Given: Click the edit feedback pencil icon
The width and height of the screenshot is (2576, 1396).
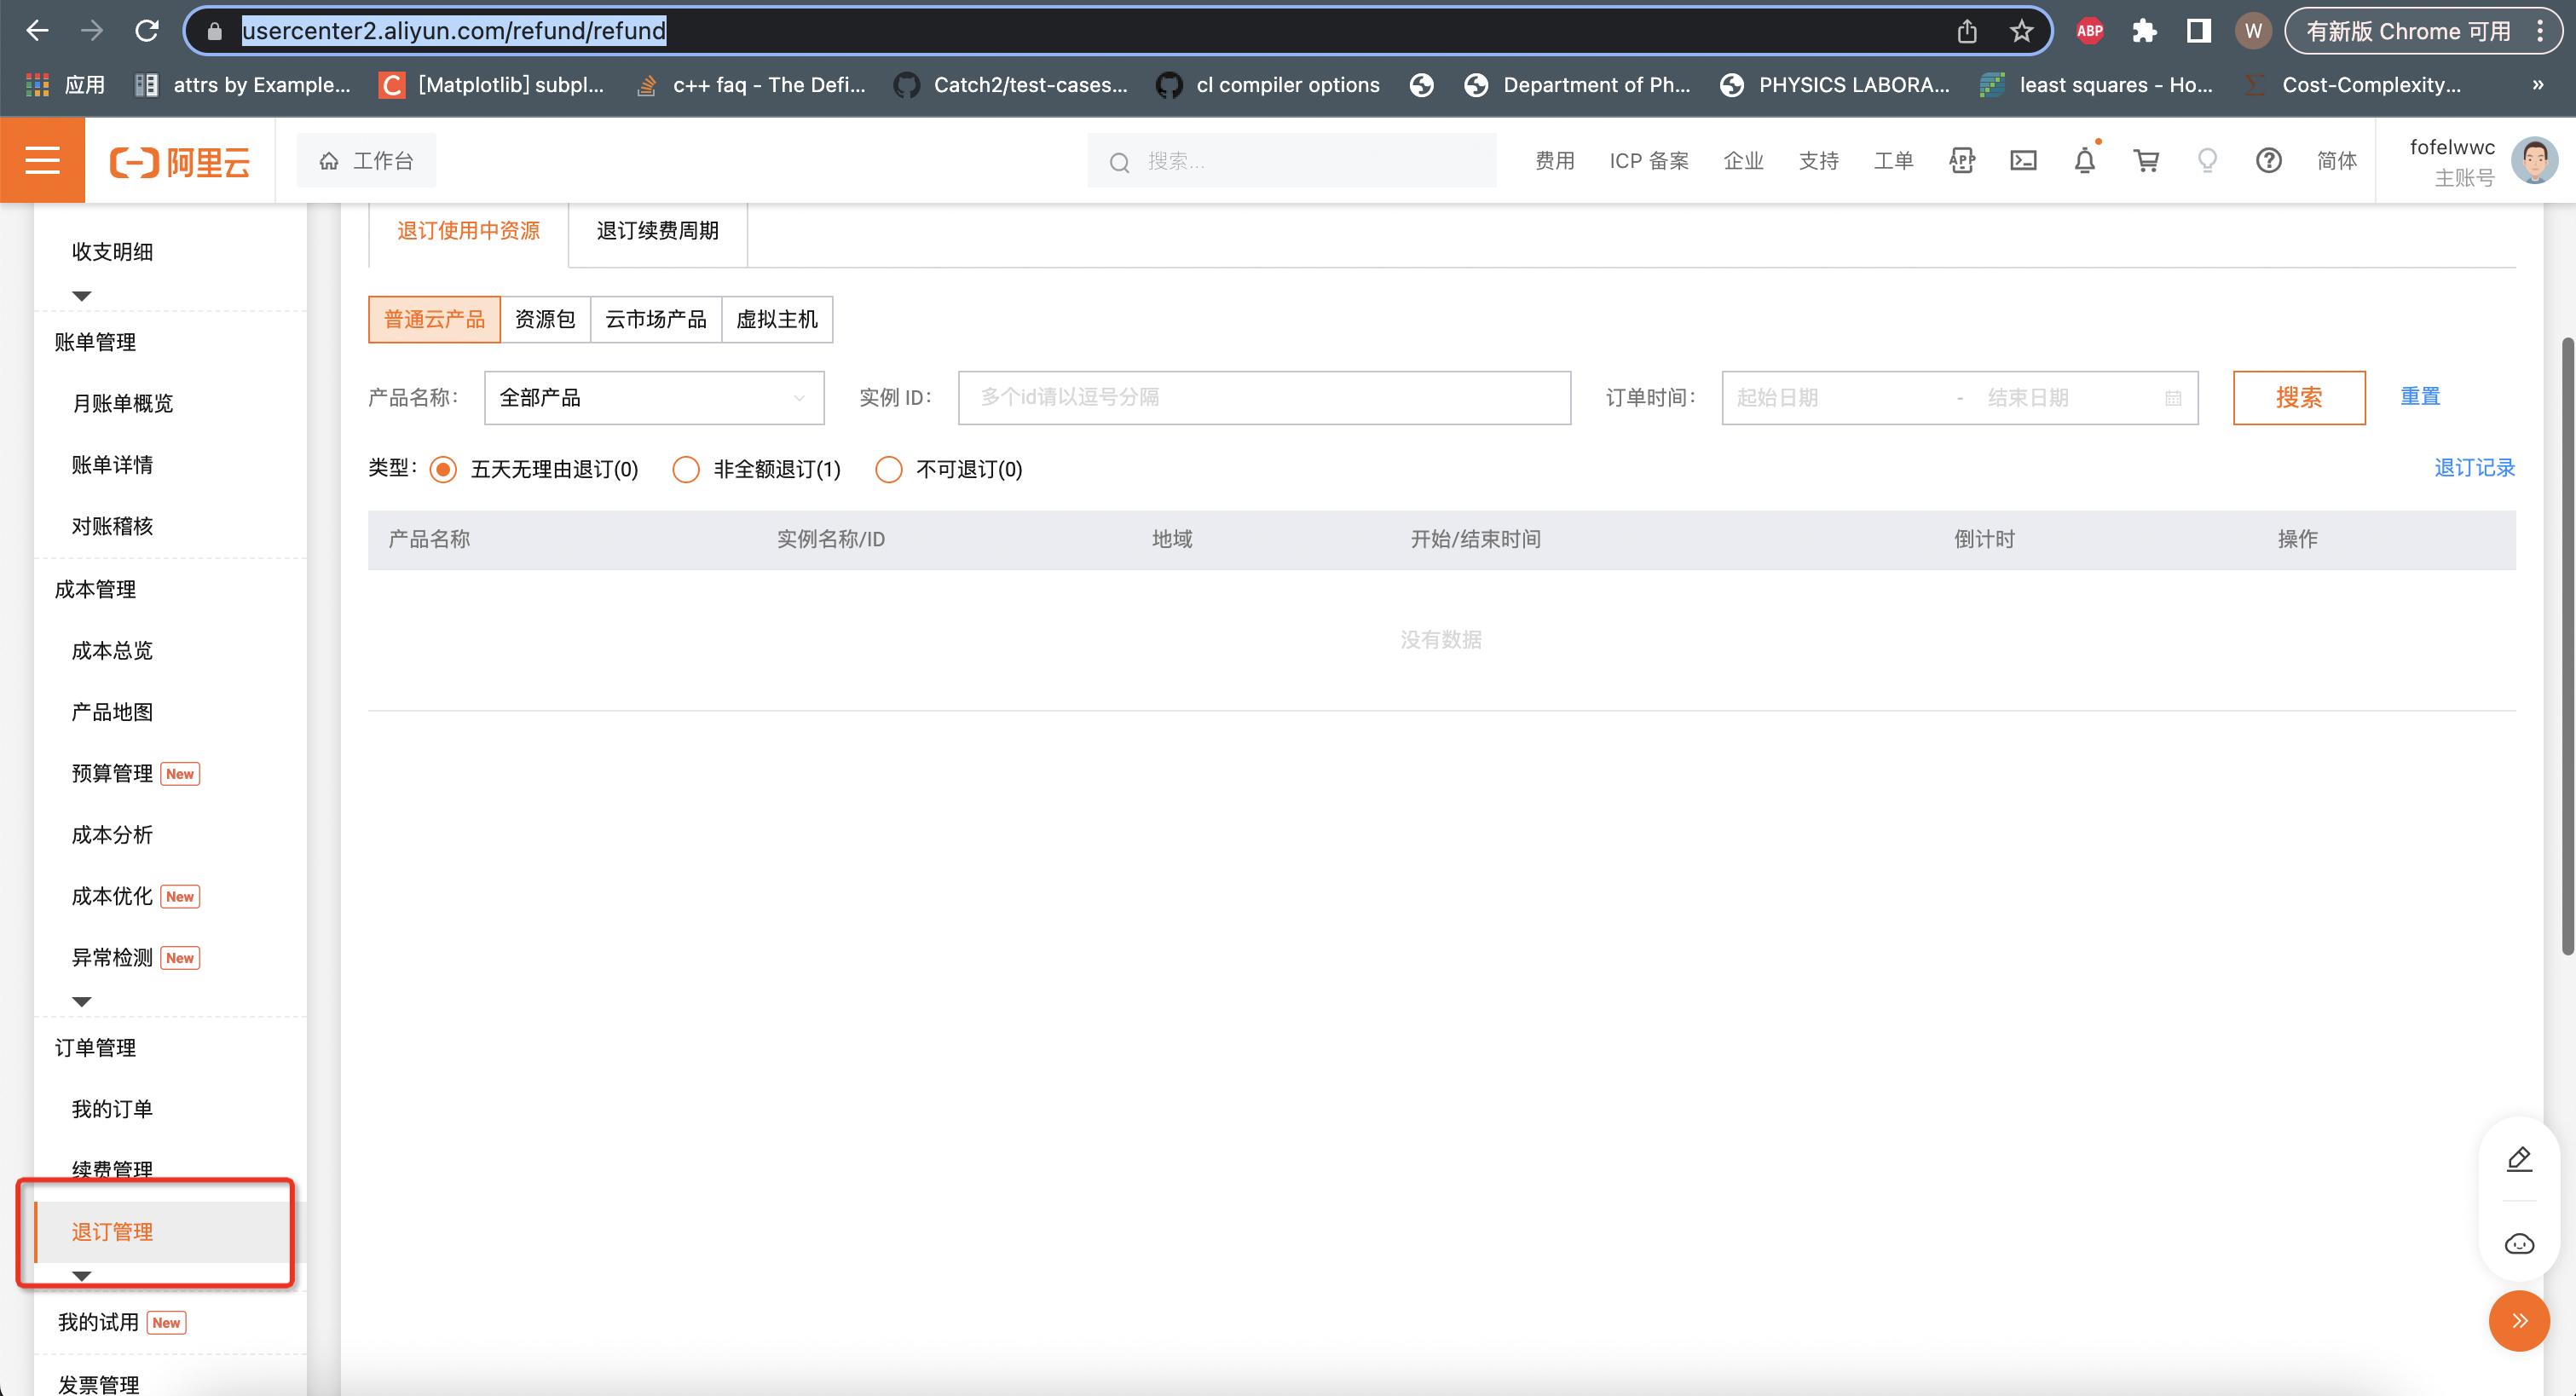Looking at the screenshot, I should [2519, 1159].
